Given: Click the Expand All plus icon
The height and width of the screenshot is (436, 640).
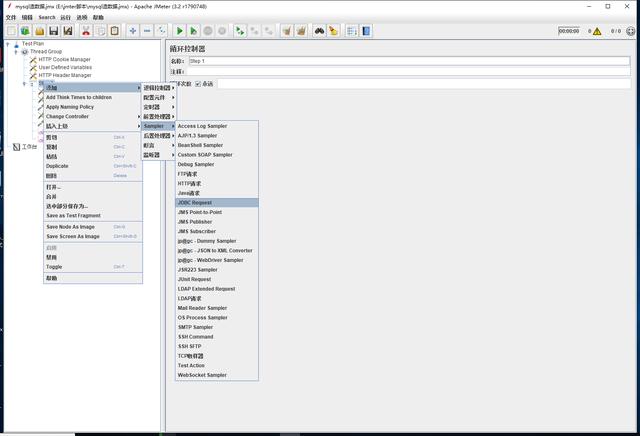Looking at the screenshot, I should (132, 31).
